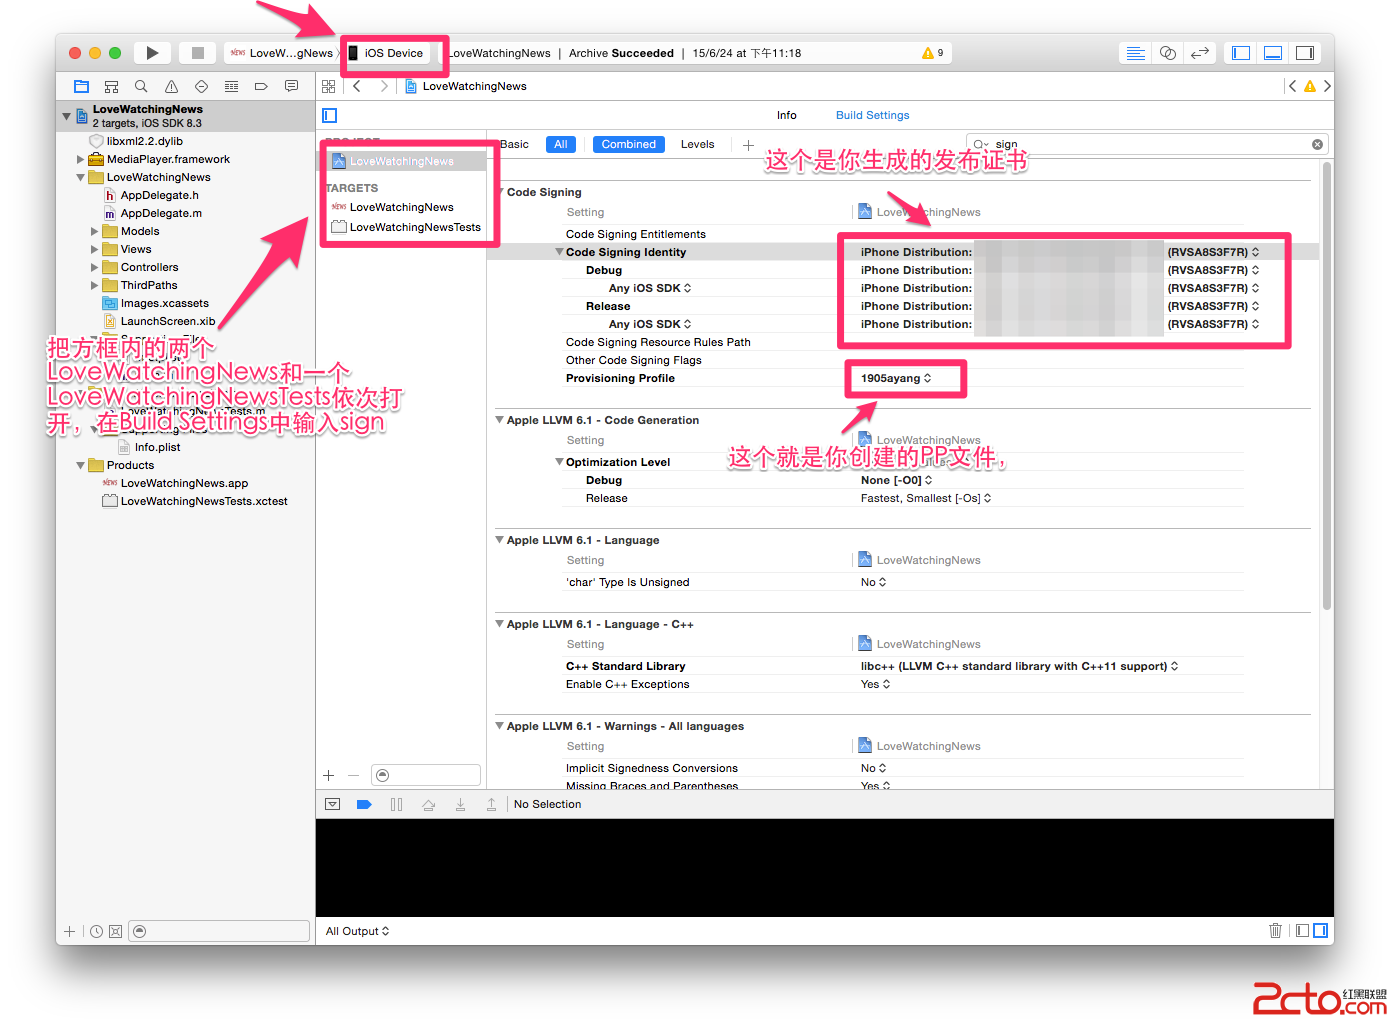Image resolution: width=1390 pixels, height=1025 pixels.
Task: Hide the debug area with arrow icon
Action: 333,804
